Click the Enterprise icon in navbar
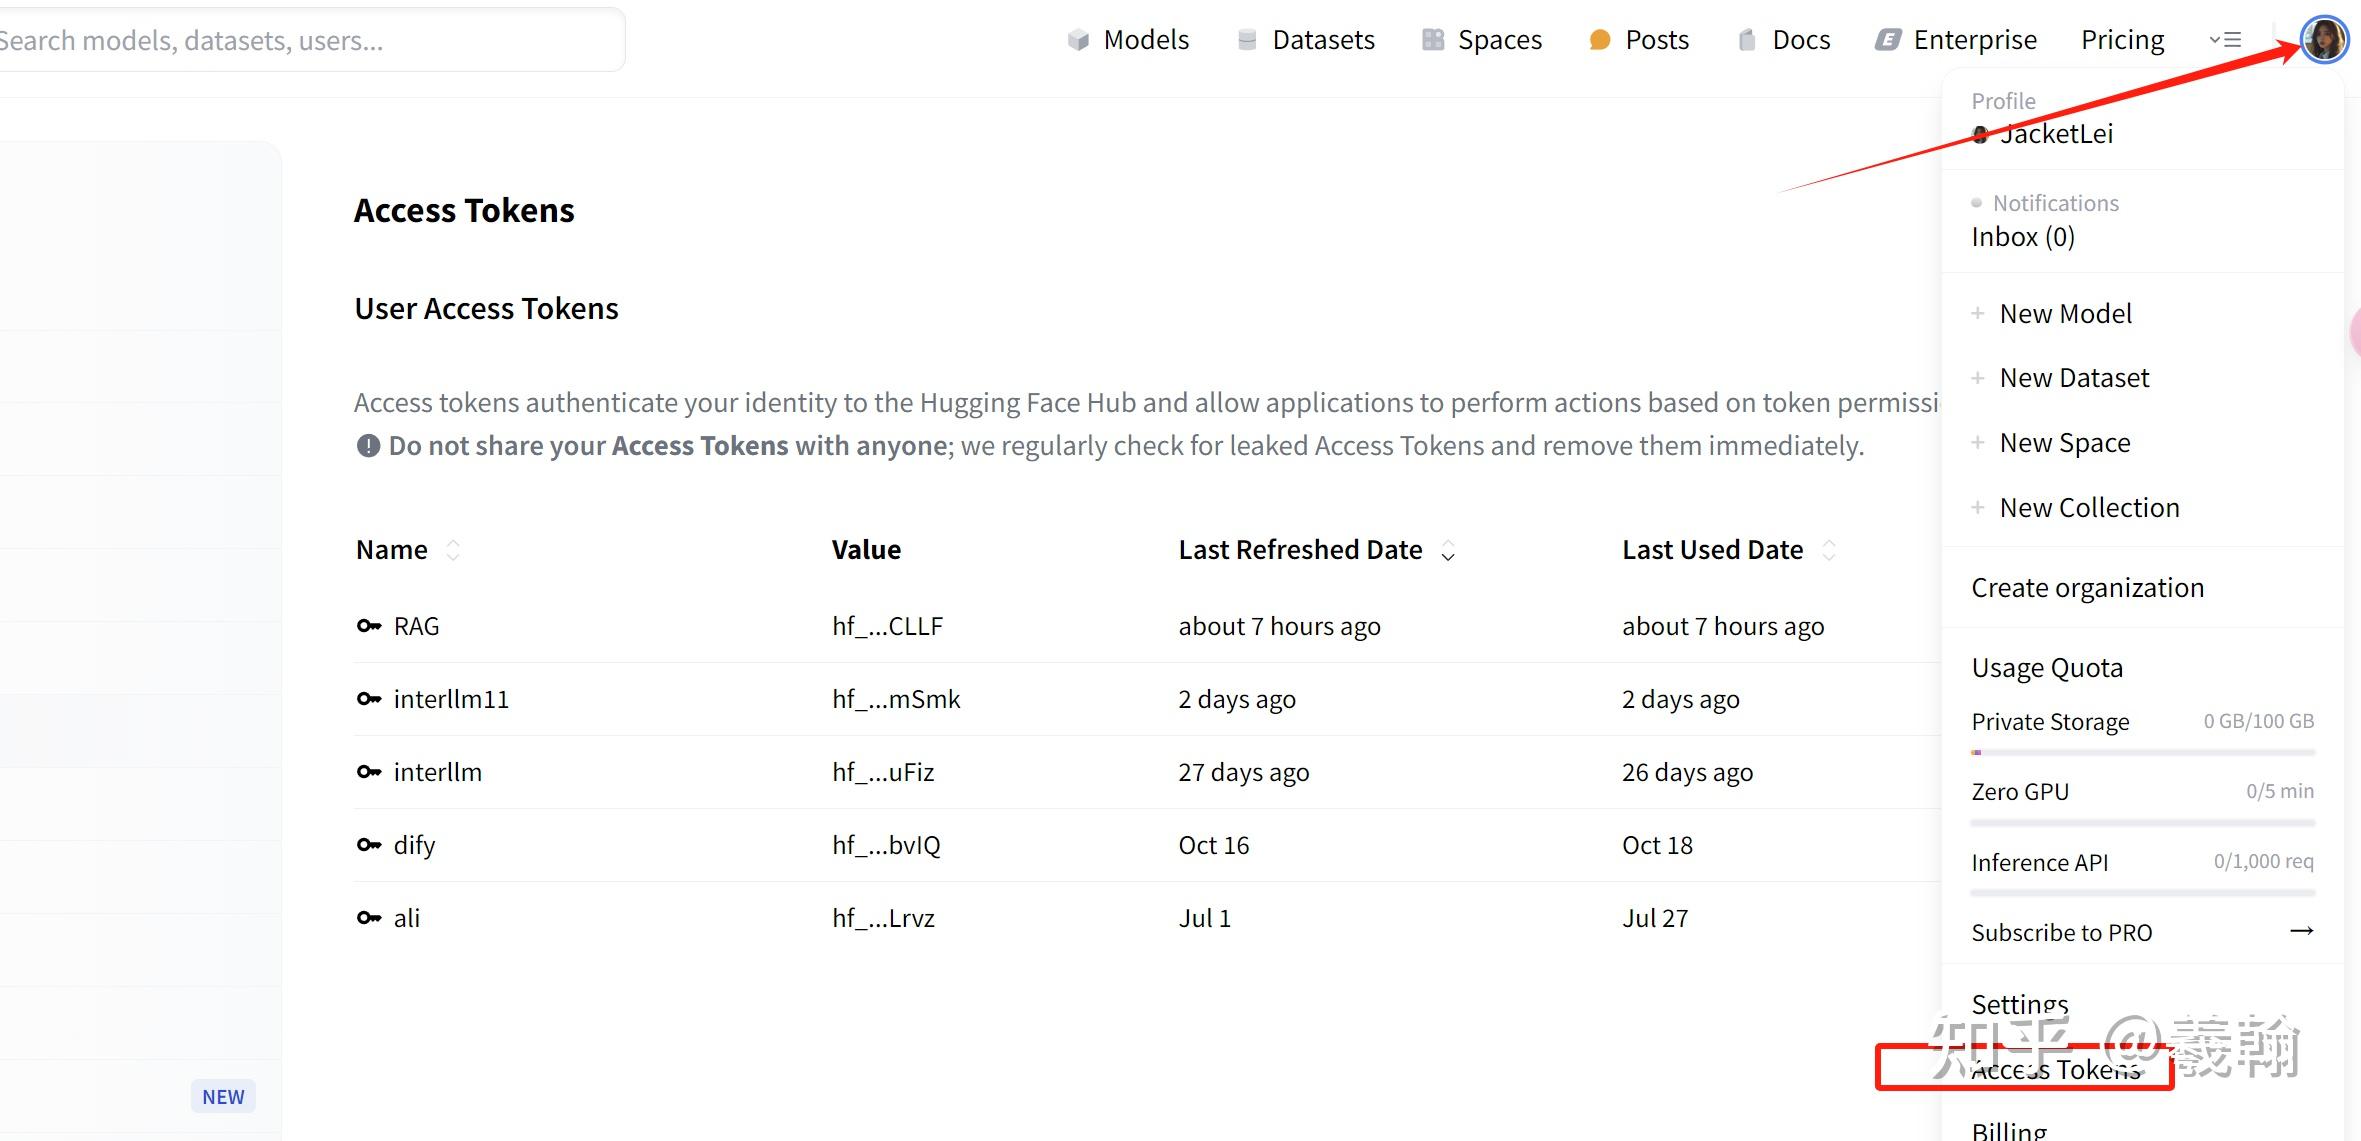2361x1141 pixels. coord(1887,40)
